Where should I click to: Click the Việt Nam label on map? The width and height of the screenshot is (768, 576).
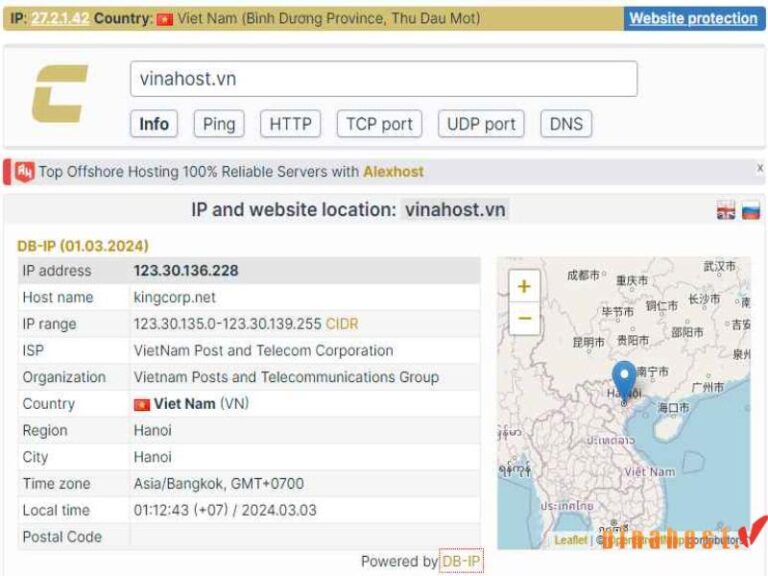click(649, 472)
